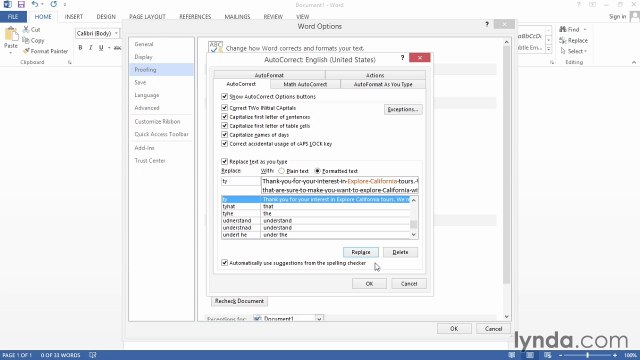Toggle Capitalize first letter of table cells
Screen dimensions: 640x360
tap(224, 126)
